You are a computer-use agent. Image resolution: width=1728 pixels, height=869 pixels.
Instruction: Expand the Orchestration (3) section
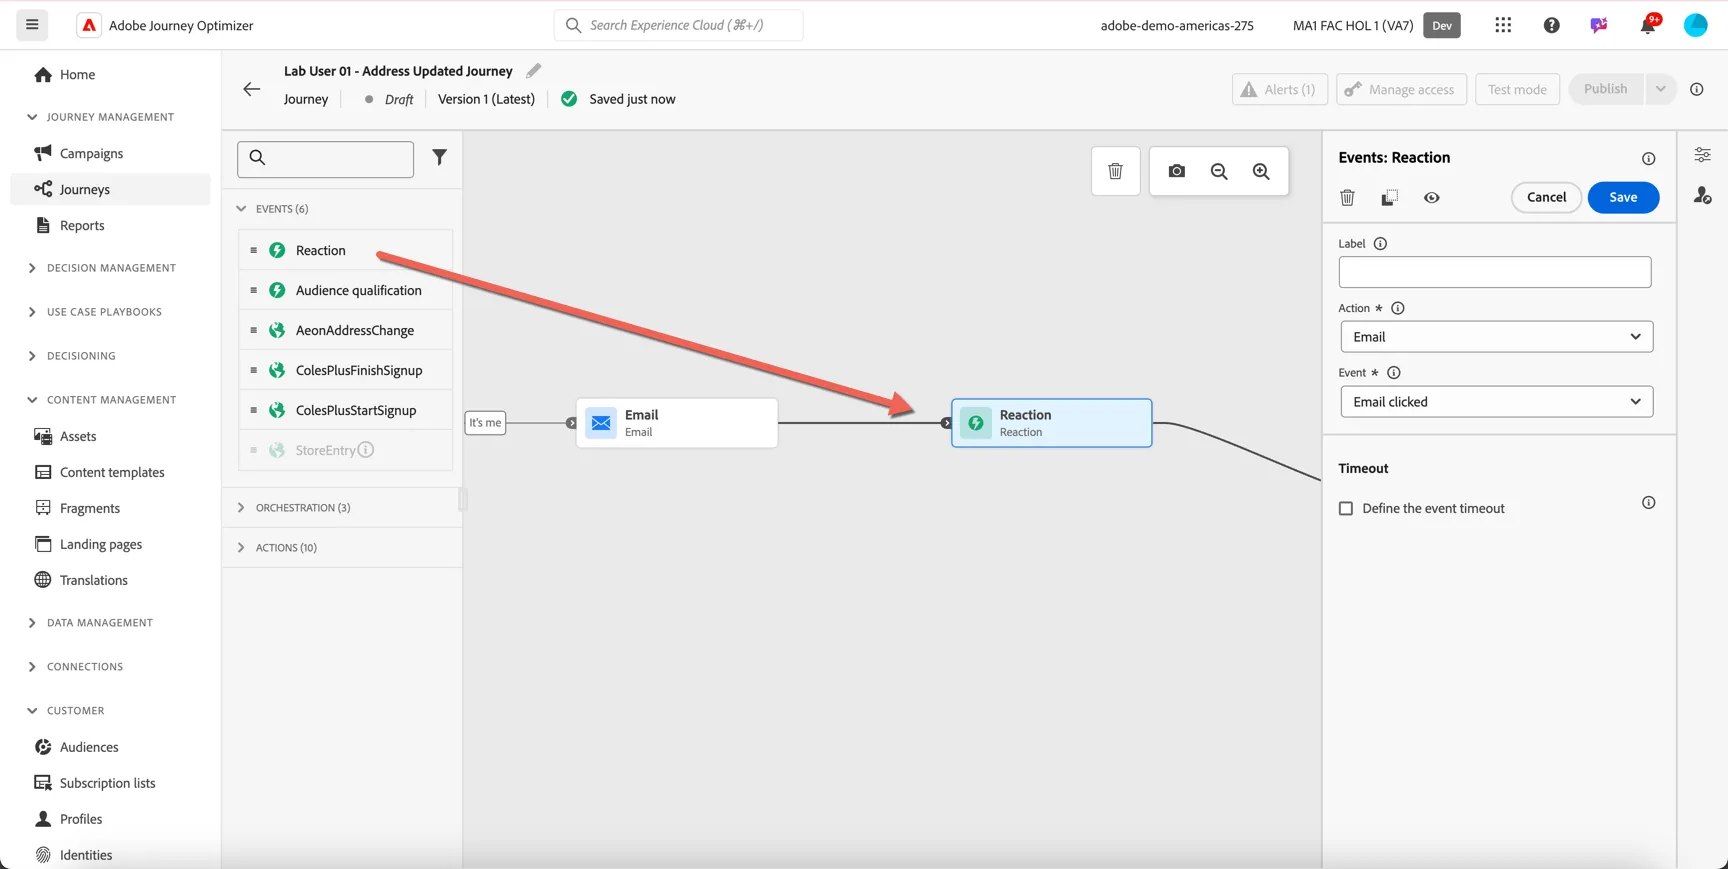point(241,507)
